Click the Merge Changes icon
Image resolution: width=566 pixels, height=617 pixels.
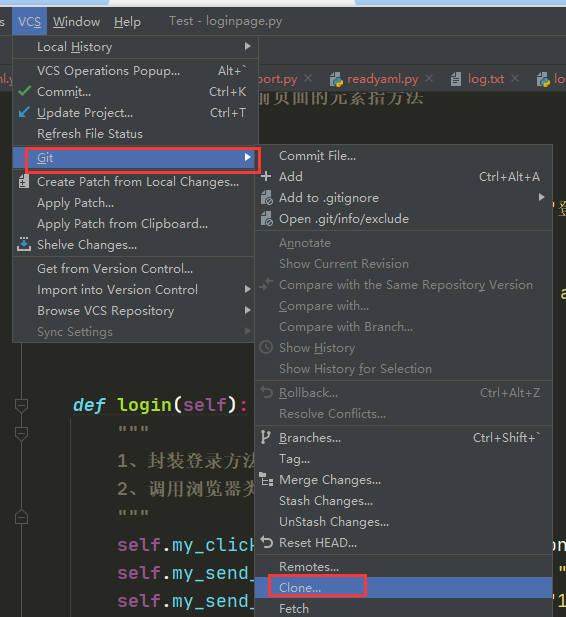(x=267, y=480)
